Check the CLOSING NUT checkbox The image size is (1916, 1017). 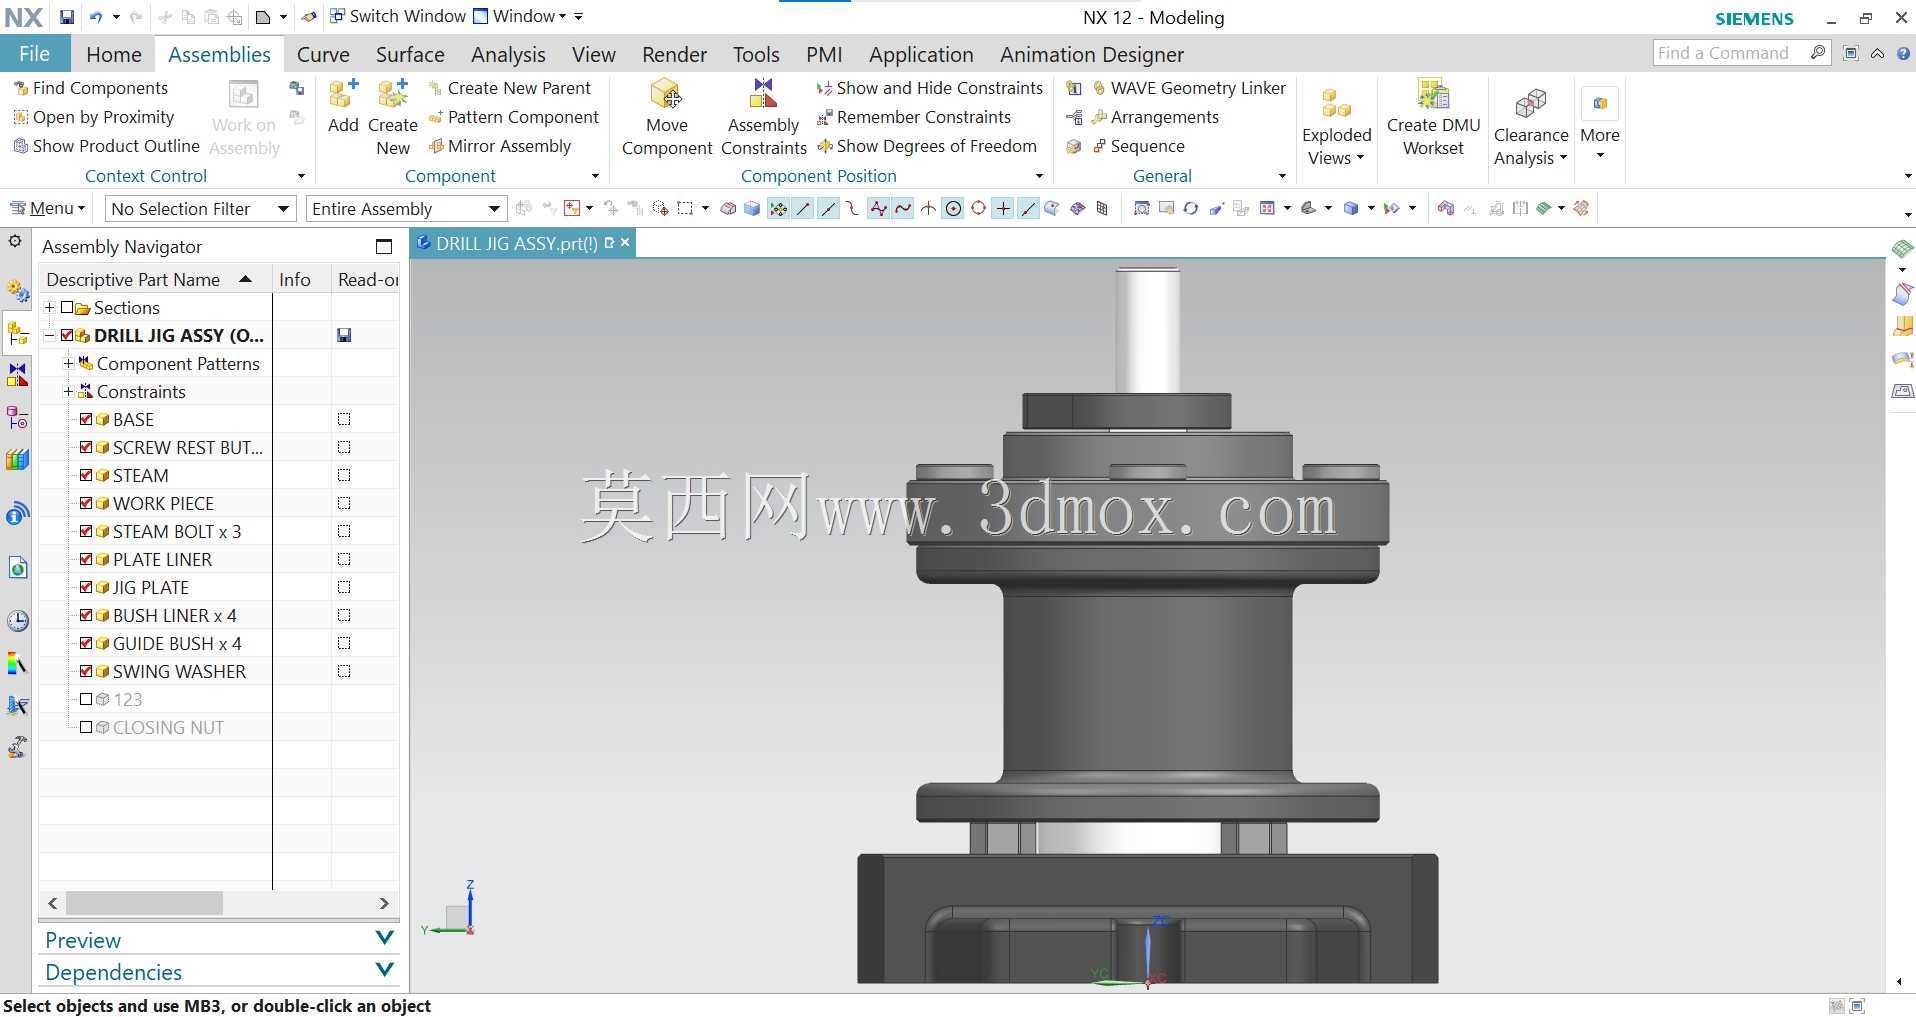click(x=86, y=727)
